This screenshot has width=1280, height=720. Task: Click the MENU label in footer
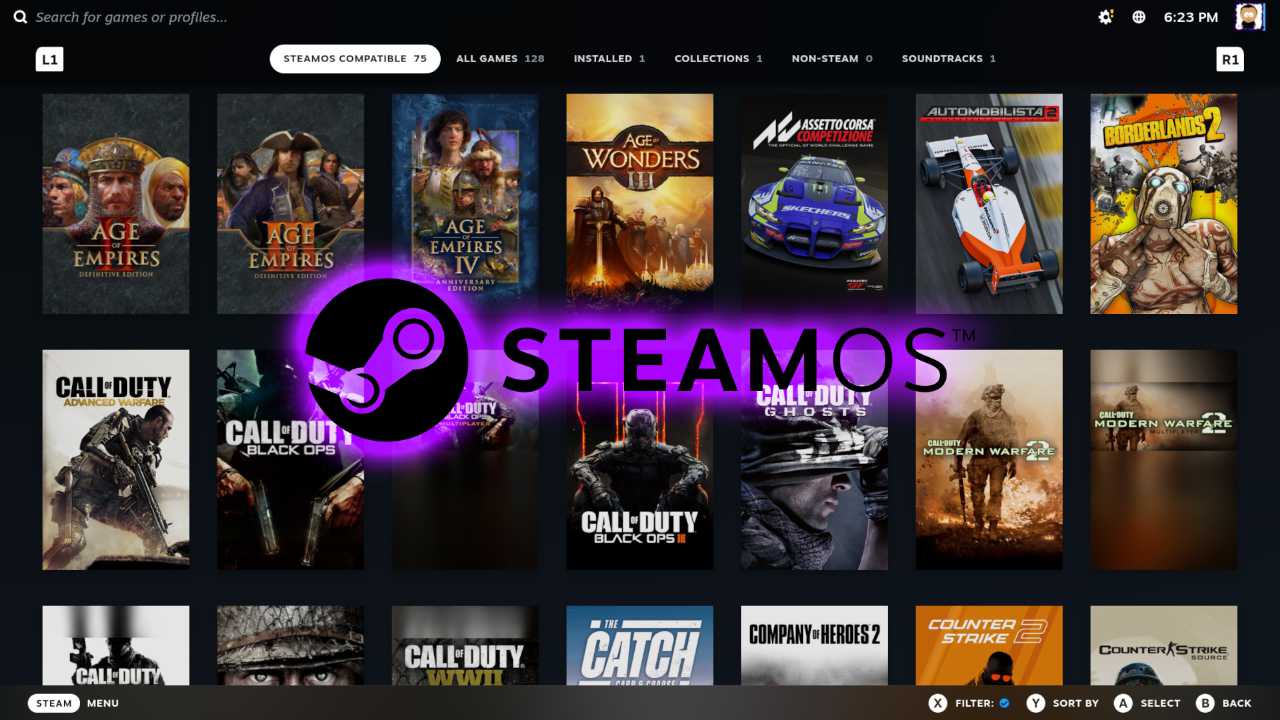[103, 703]
